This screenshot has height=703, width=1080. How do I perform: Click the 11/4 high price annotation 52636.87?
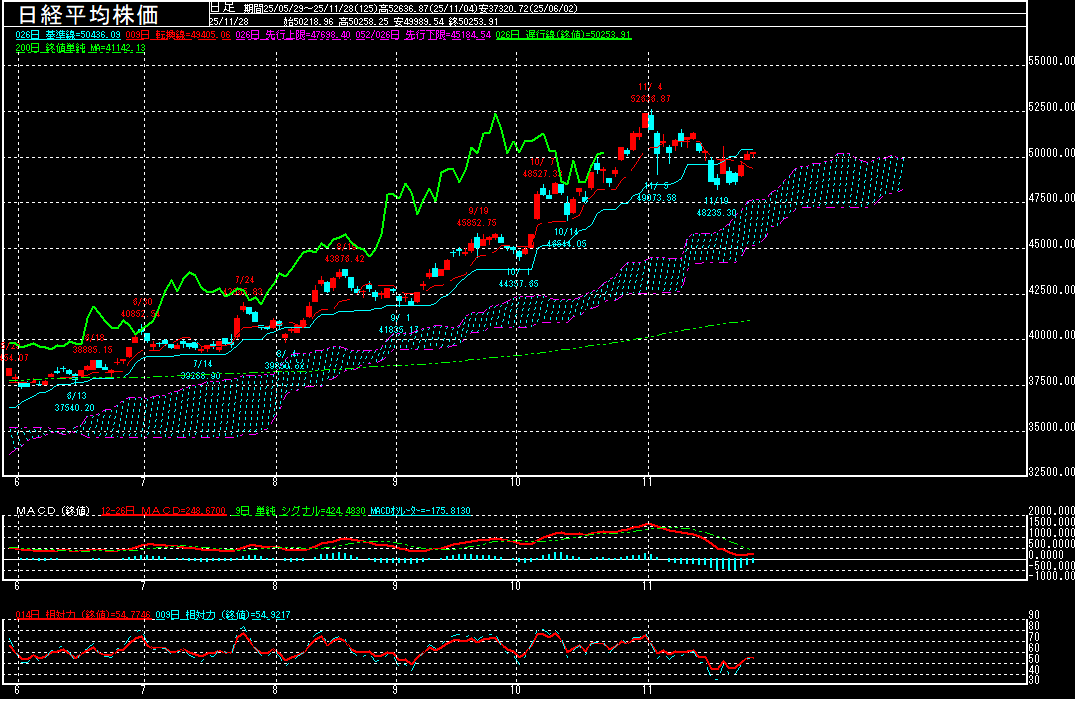[650, 99]
